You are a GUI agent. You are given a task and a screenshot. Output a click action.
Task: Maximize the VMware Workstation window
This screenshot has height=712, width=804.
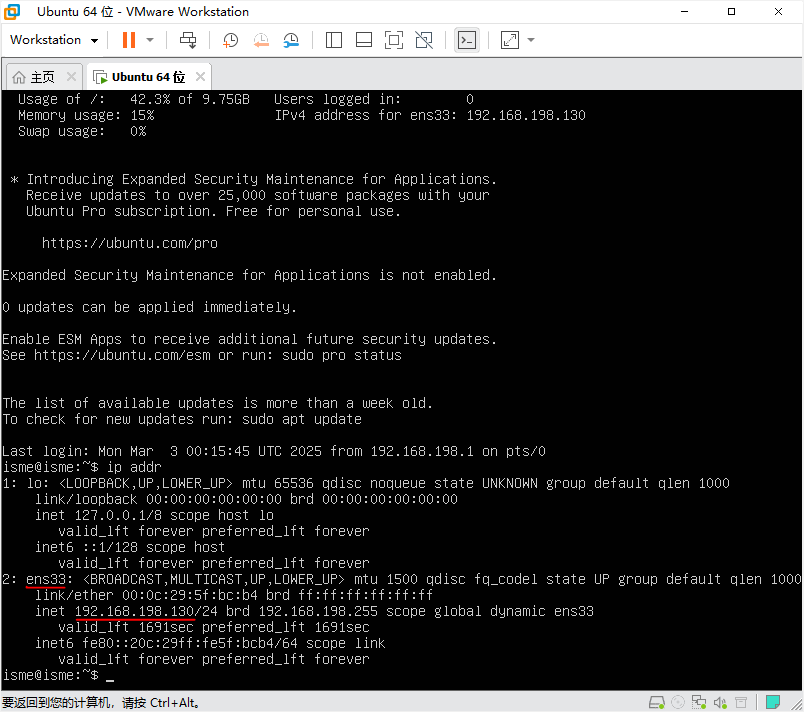(731, 11)
